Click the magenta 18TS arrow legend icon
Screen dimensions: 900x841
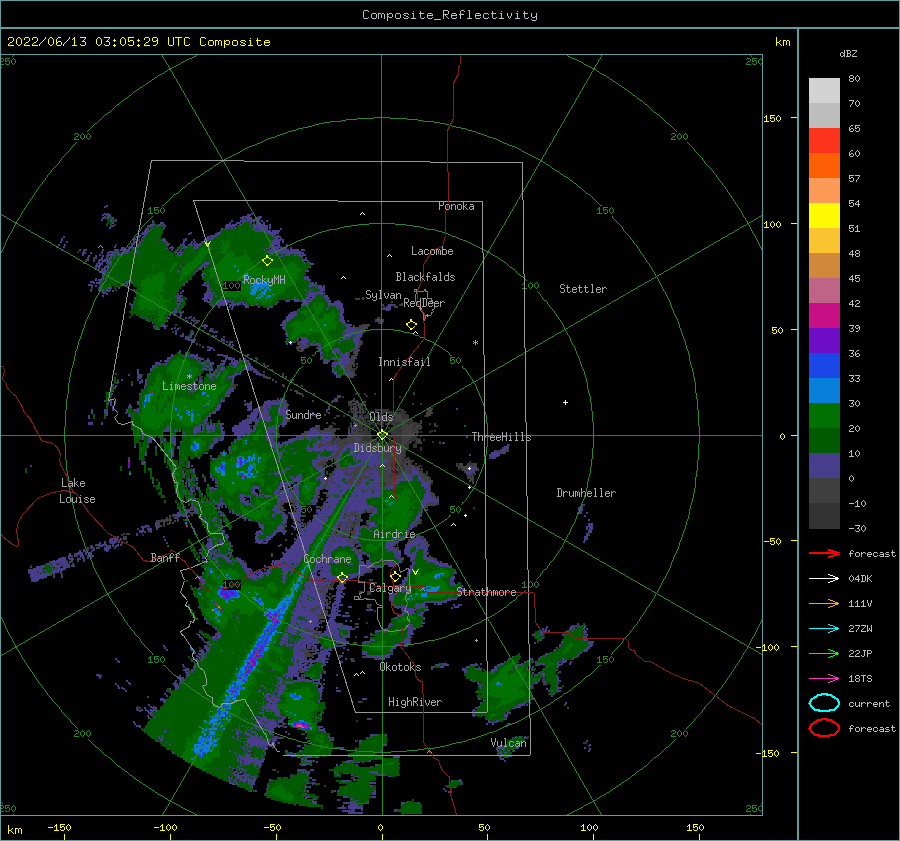[824, 679]
